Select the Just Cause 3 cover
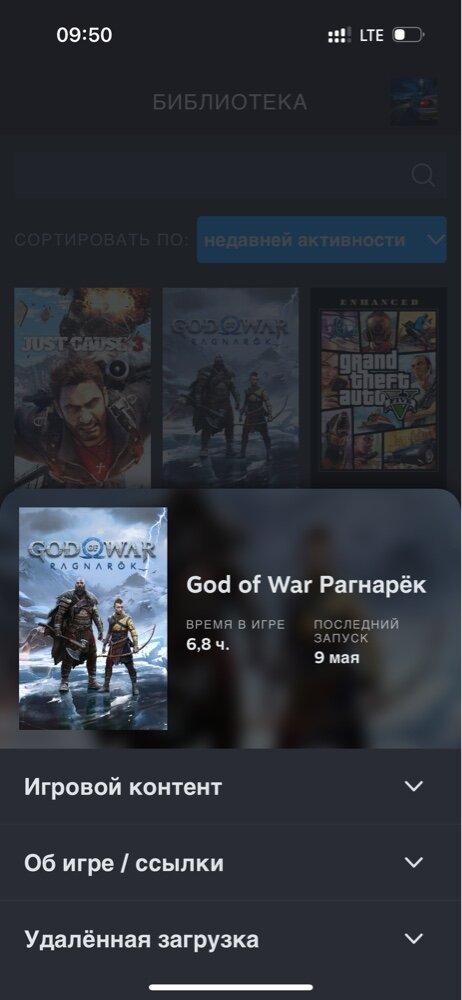Screen dimensions: 462x1000 [83, 387]
